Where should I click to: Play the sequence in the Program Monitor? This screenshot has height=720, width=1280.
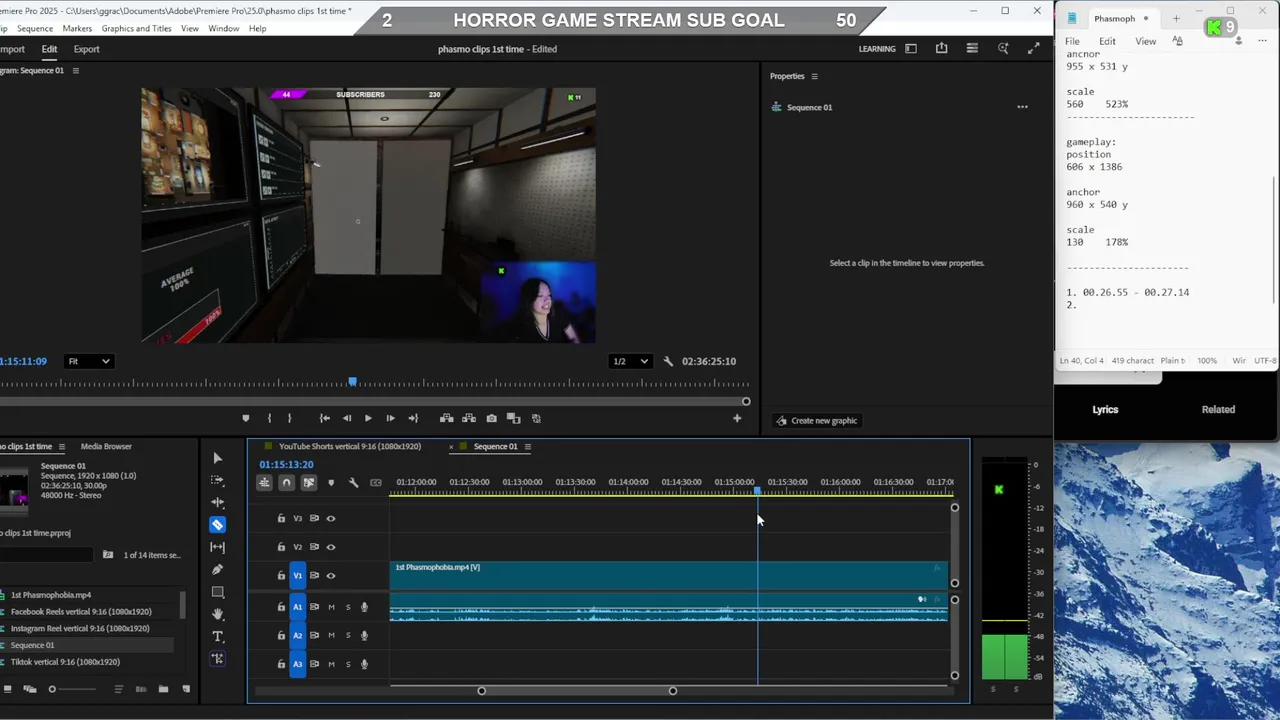point(367,418)
